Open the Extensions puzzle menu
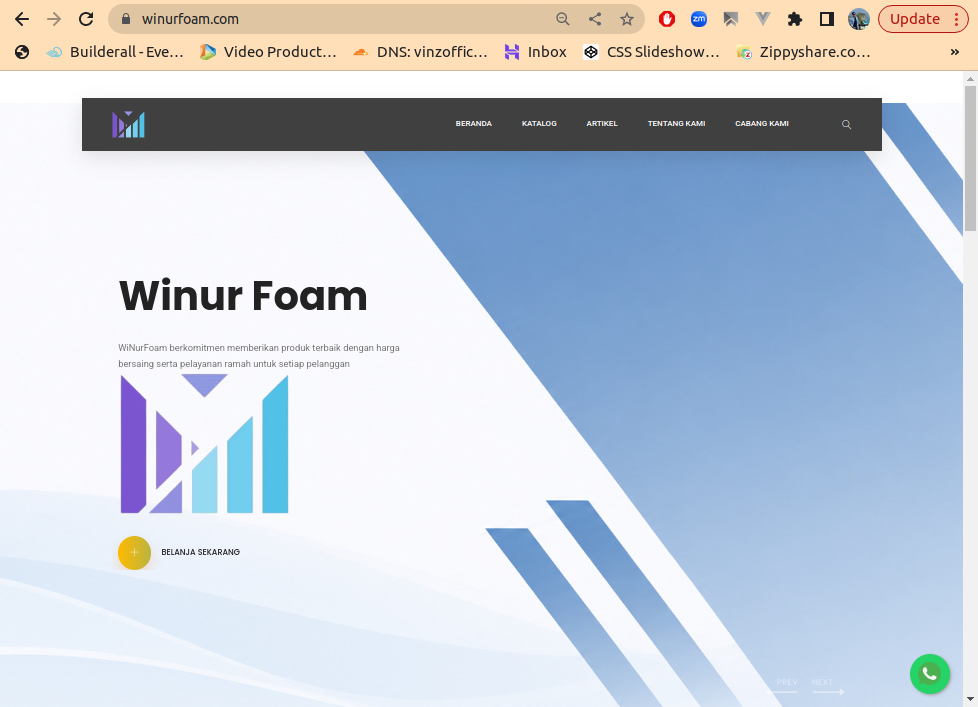Screen dimensions: 978x707 [795, 19]
